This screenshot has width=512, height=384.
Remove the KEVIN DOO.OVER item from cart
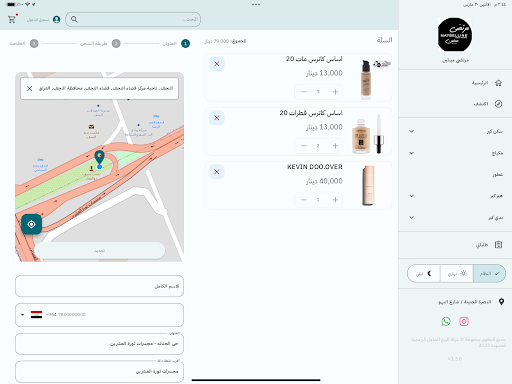pos(217,172)
